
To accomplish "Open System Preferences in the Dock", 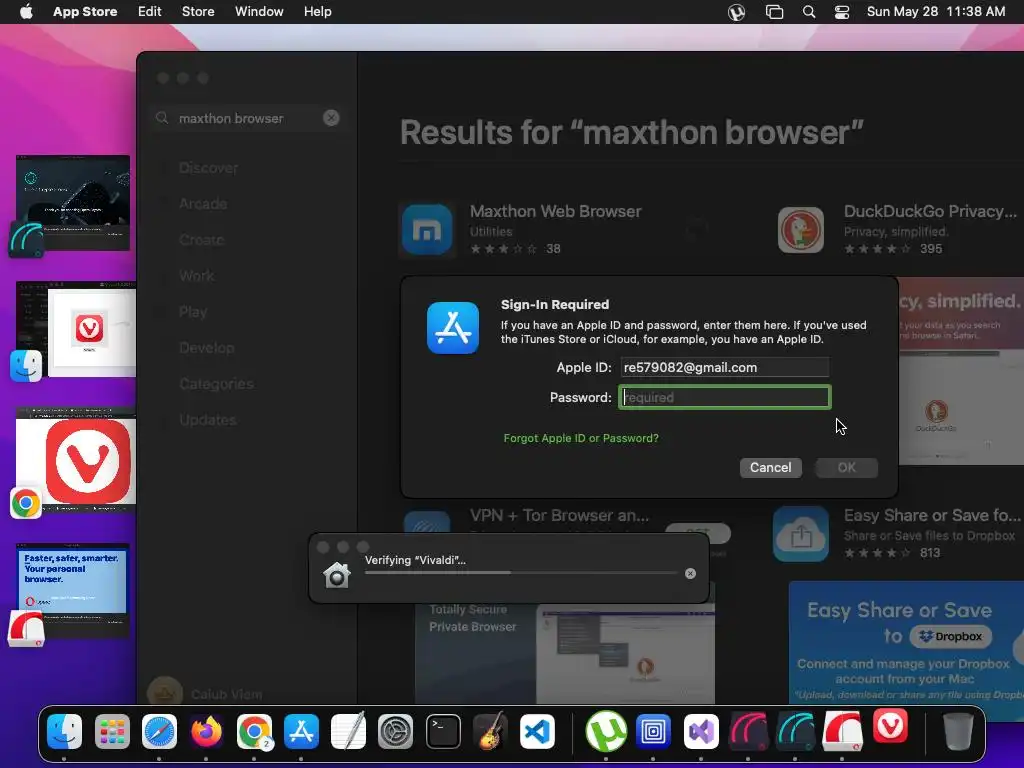I will click(x=396, y=731).
